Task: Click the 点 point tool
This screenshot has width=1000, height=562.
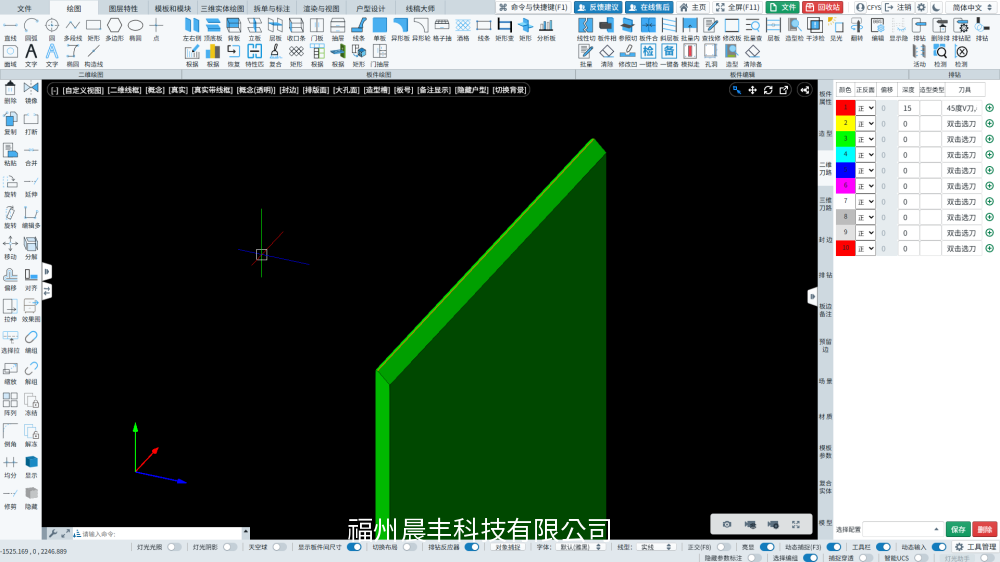Action: [156, 29]
